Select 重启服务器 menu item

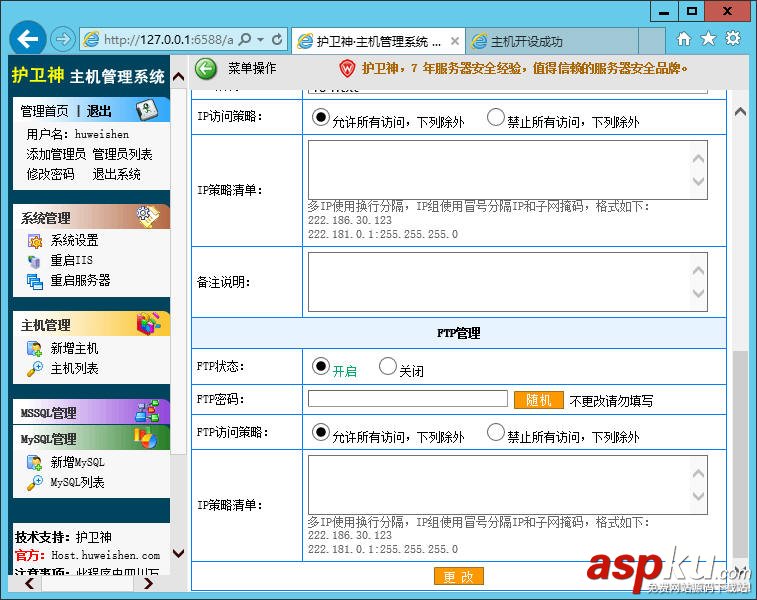[80, 280]
